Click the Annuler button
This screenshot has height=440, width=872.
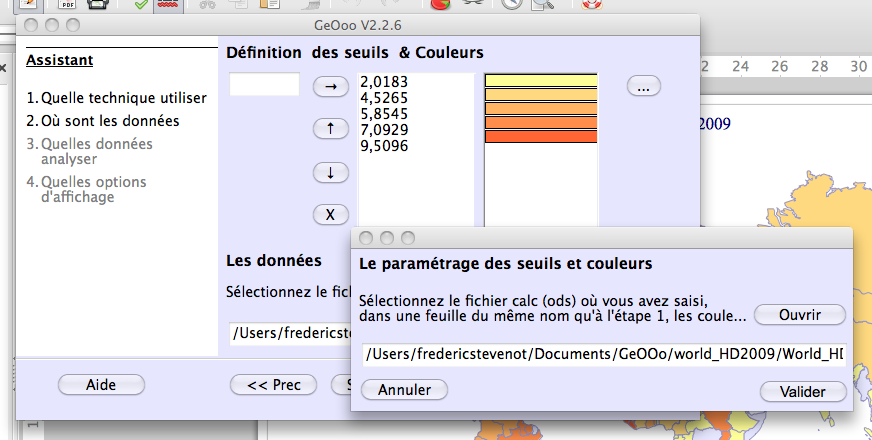pos(404,389)
